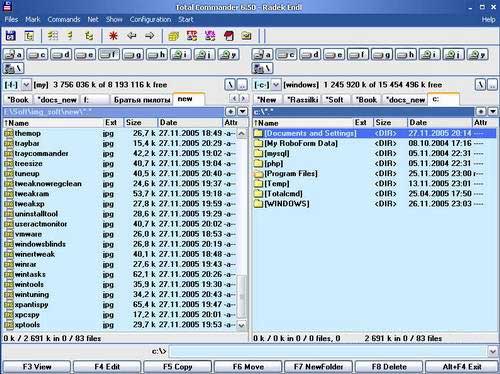Go to parent with right panel '..' button

pyautogui.click(x=493, y=85)
